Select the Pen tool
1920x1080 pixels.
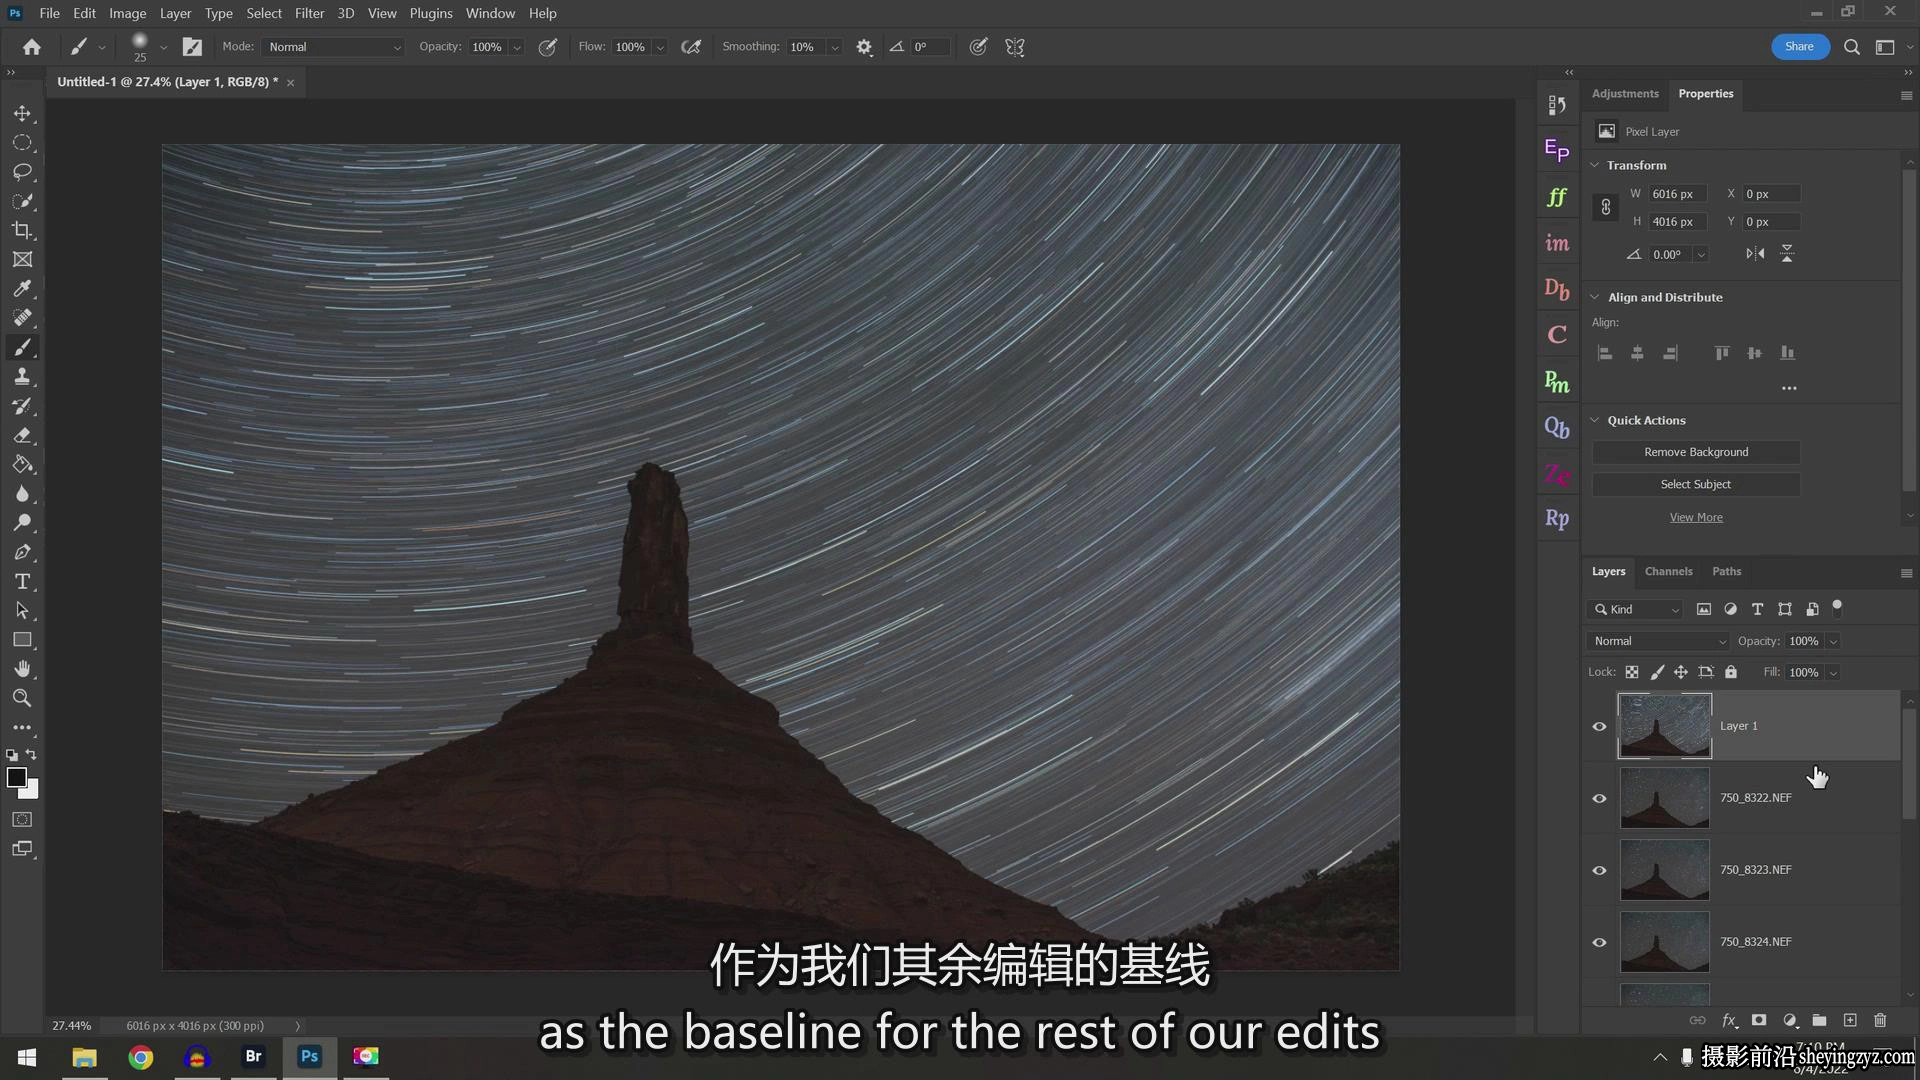pyautogui.click(x=22, y=552)
